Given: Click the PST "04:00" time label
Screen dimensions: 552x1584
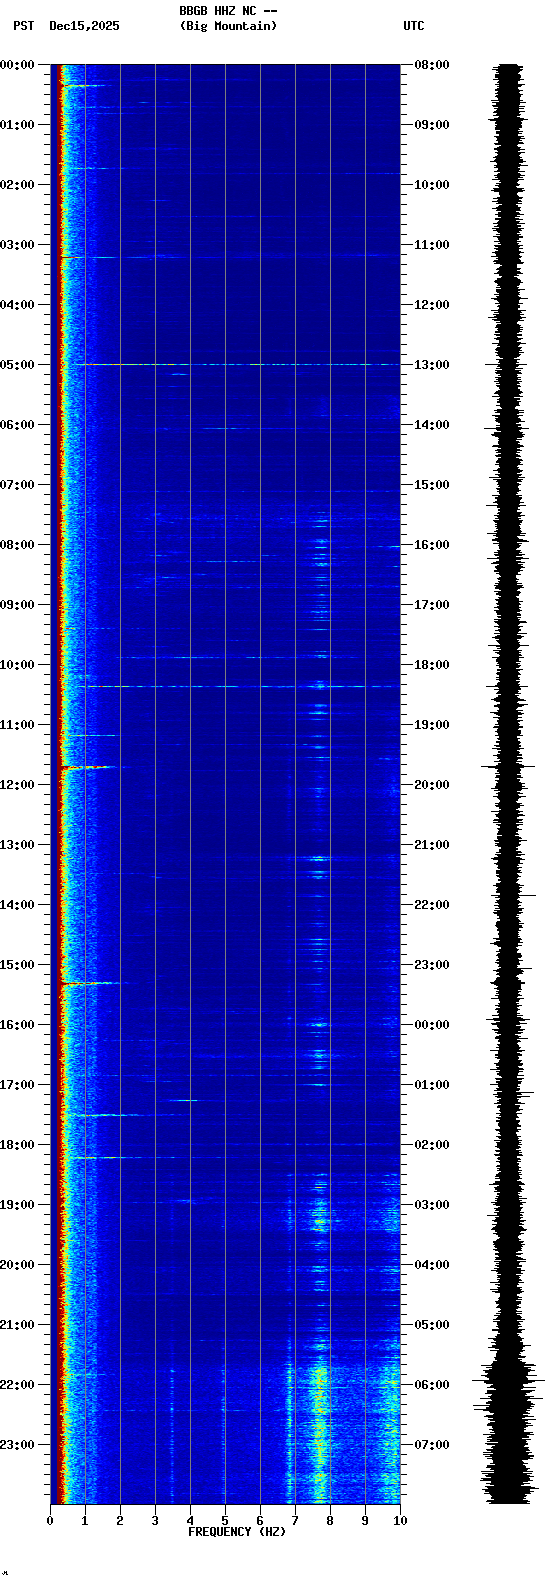Looking at the screenshot, I should point(17,305).
